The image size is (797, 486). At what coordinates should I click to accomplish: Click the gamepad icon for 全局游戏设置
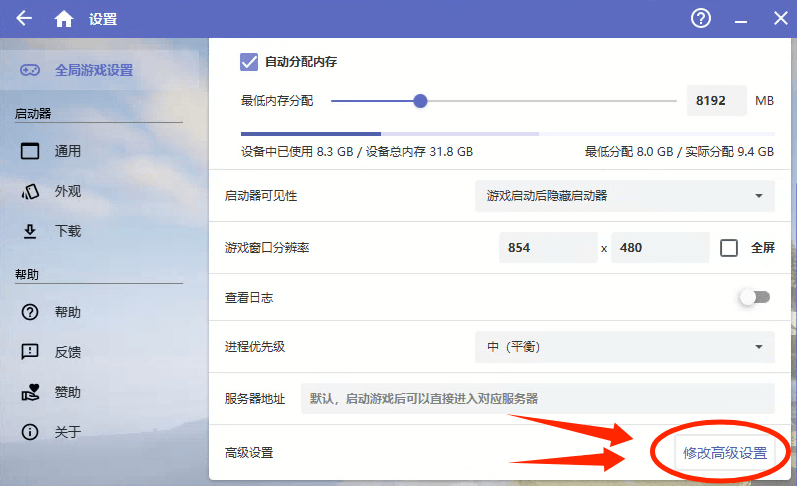[30, 70]
